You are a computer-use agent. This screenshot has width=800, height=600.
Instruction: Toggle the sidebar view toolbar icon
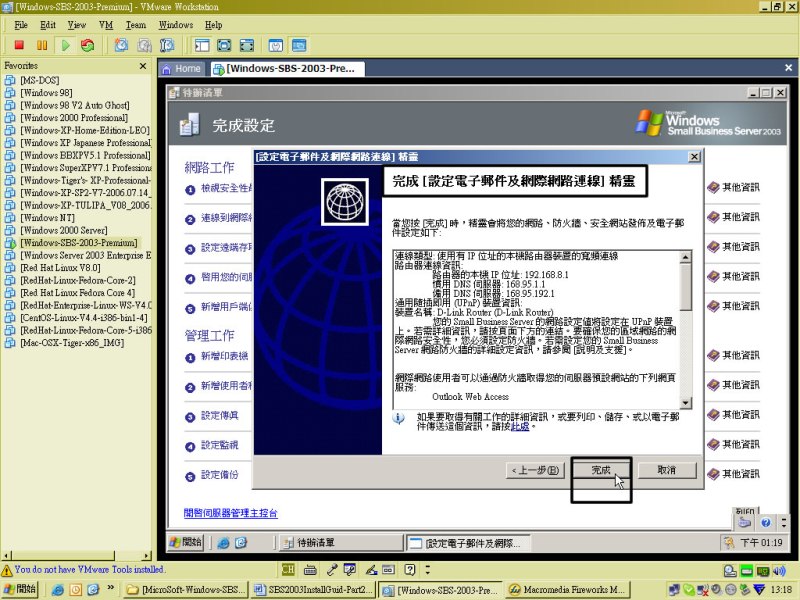202,45
